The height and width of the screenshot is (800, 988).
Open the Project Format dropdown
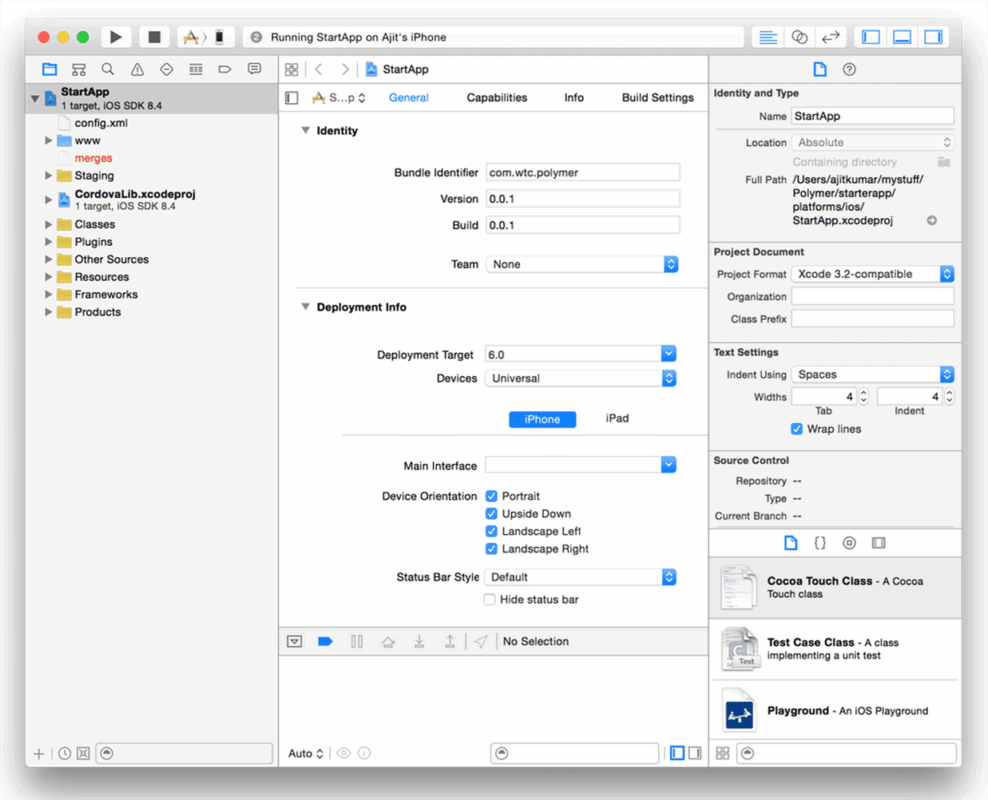[873, 274]
